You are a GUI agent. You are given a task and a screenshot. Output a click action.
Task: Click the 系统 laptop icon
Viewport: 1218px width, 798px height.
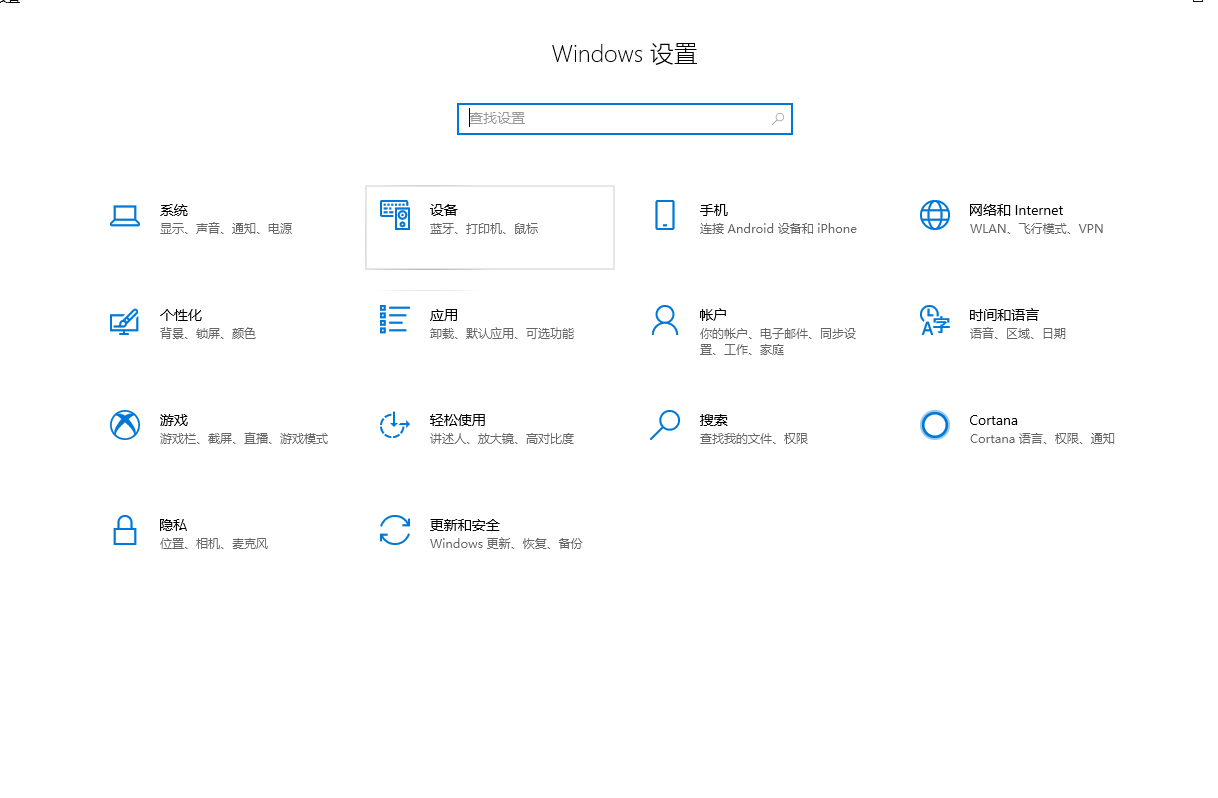click(124, 216)
